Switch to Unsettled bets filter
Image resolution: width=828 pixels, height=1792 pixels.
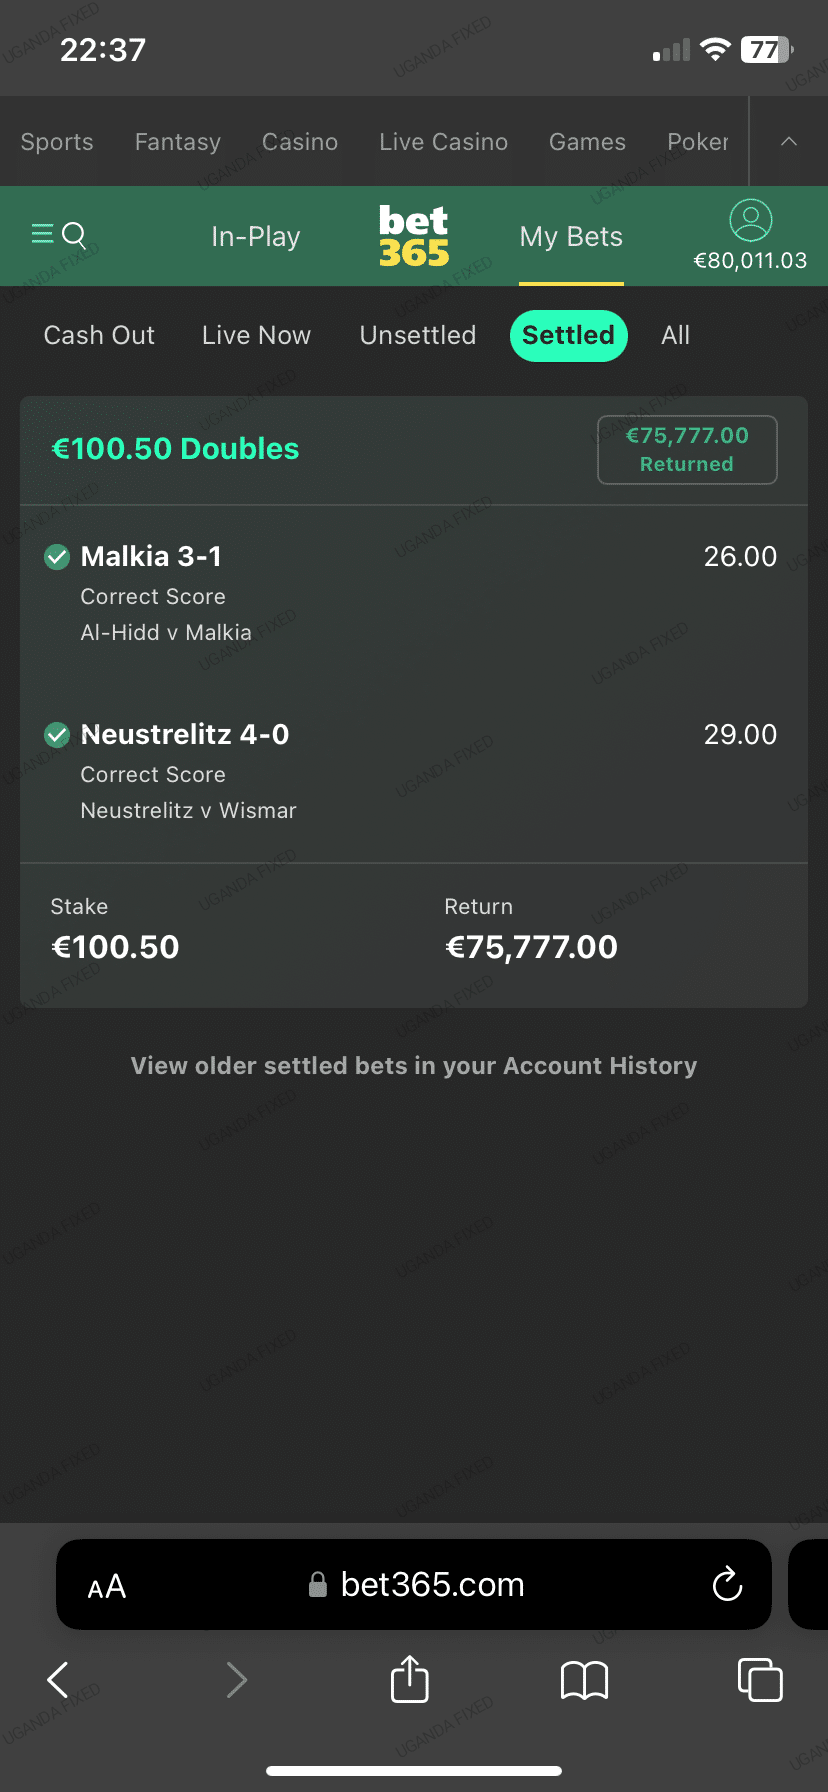tap(418, 335)
